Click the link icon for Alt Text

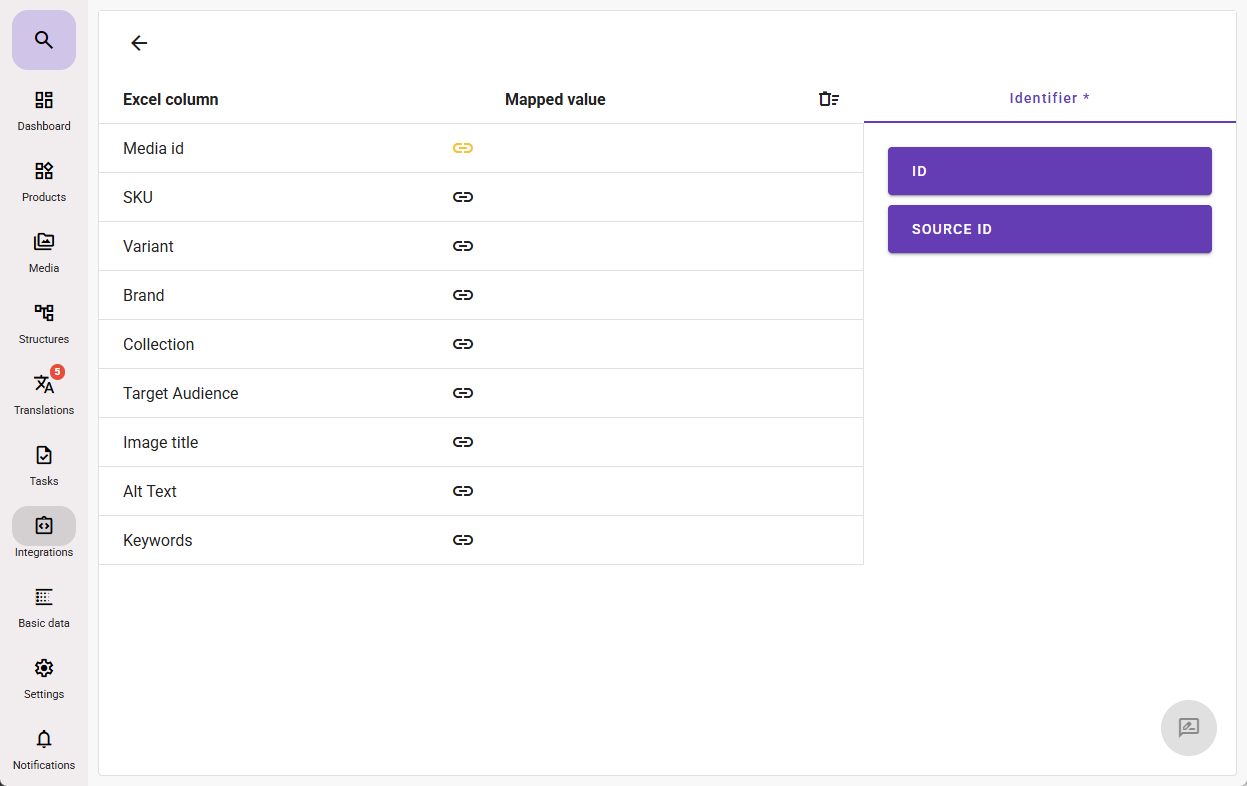[x=462, y=491]
